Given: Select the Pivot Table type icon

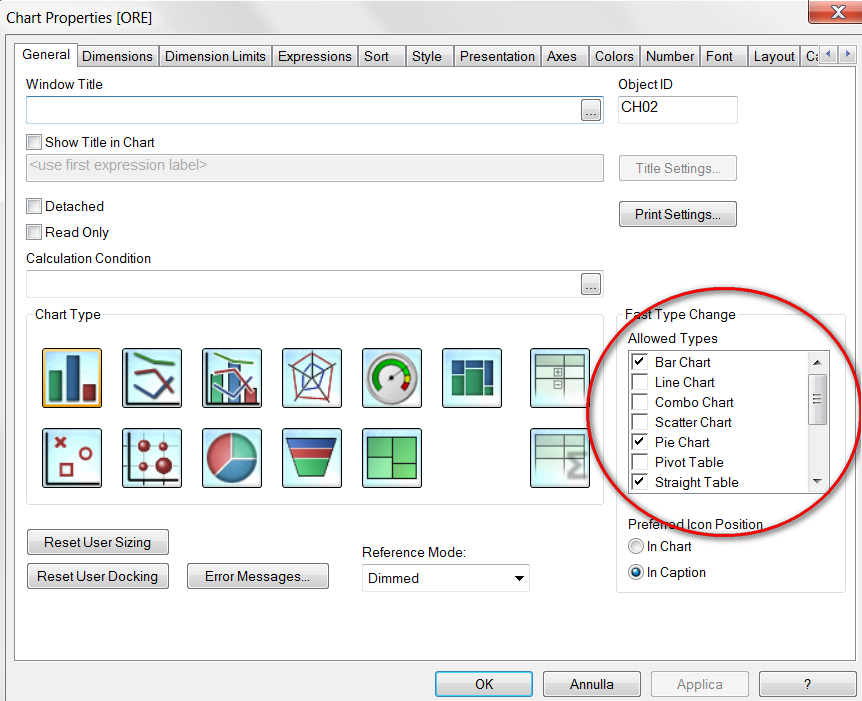Looking at the screenshot, I should coord(560,378).
